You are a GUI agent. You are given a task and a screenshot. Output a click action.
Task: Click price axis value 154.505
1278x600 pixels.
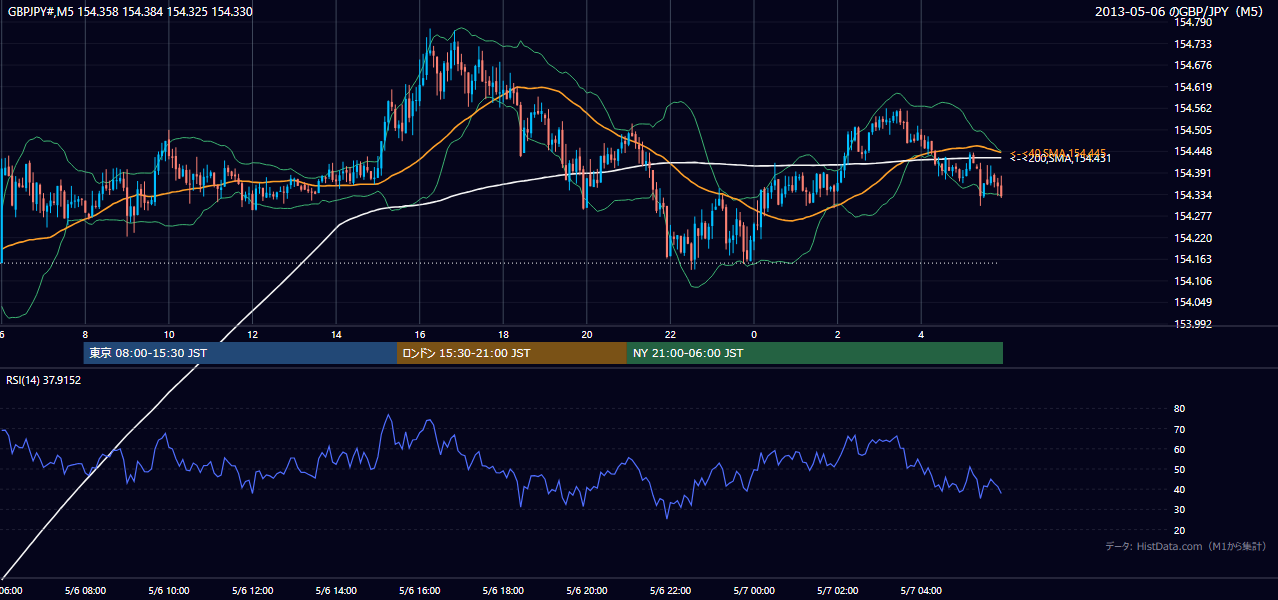[x=1194, y=130]
